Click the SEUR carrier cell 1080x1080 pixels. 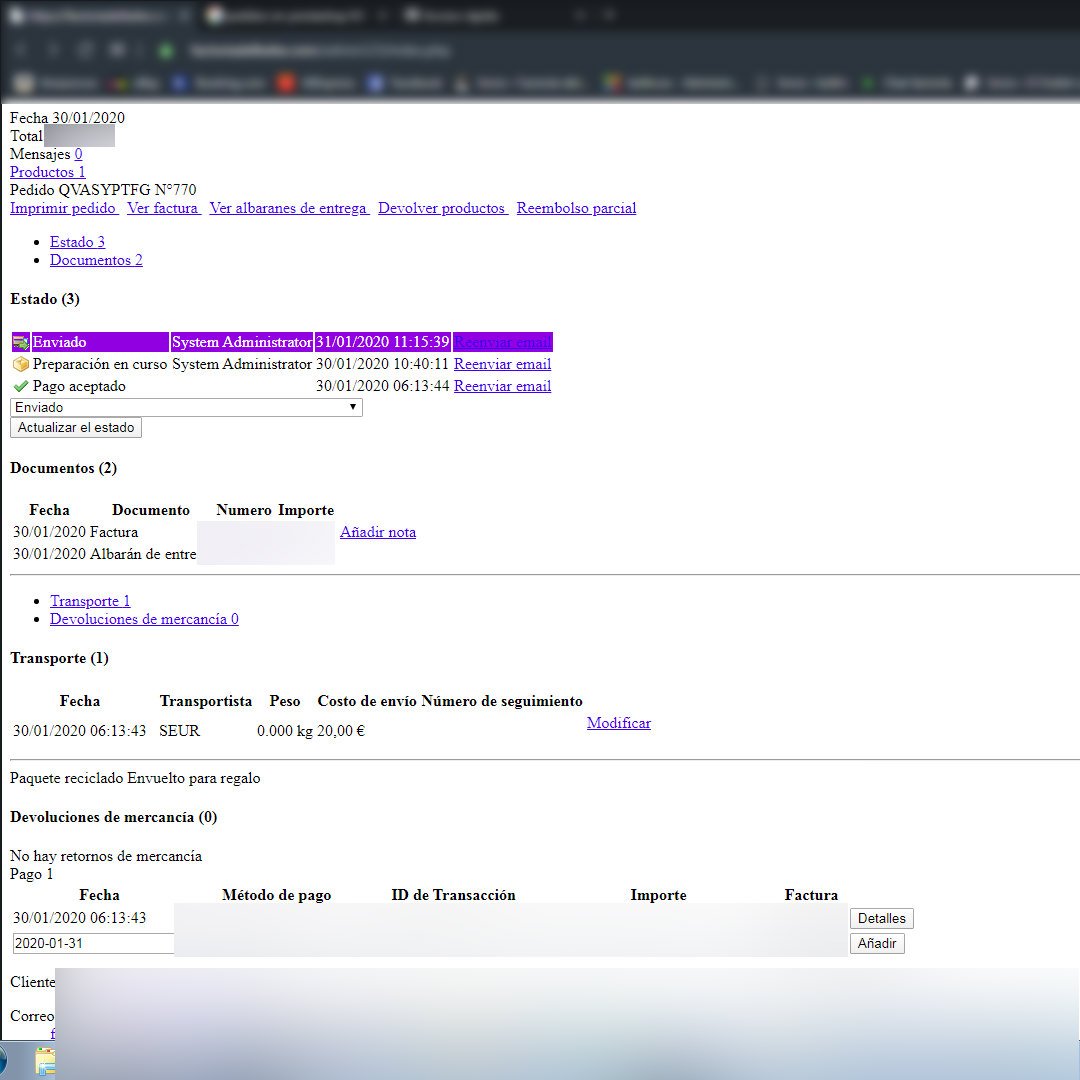coord(179,731)
